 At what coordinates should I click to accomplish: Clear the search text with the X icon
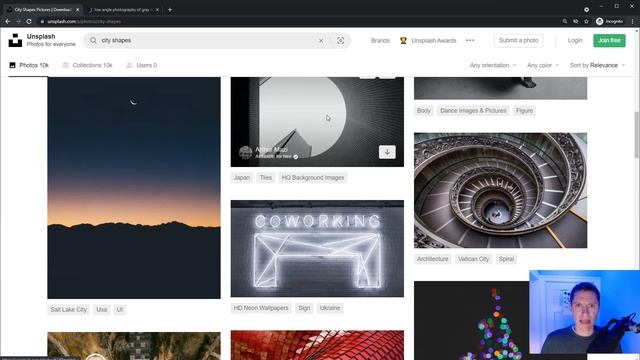tap(321, 40)
